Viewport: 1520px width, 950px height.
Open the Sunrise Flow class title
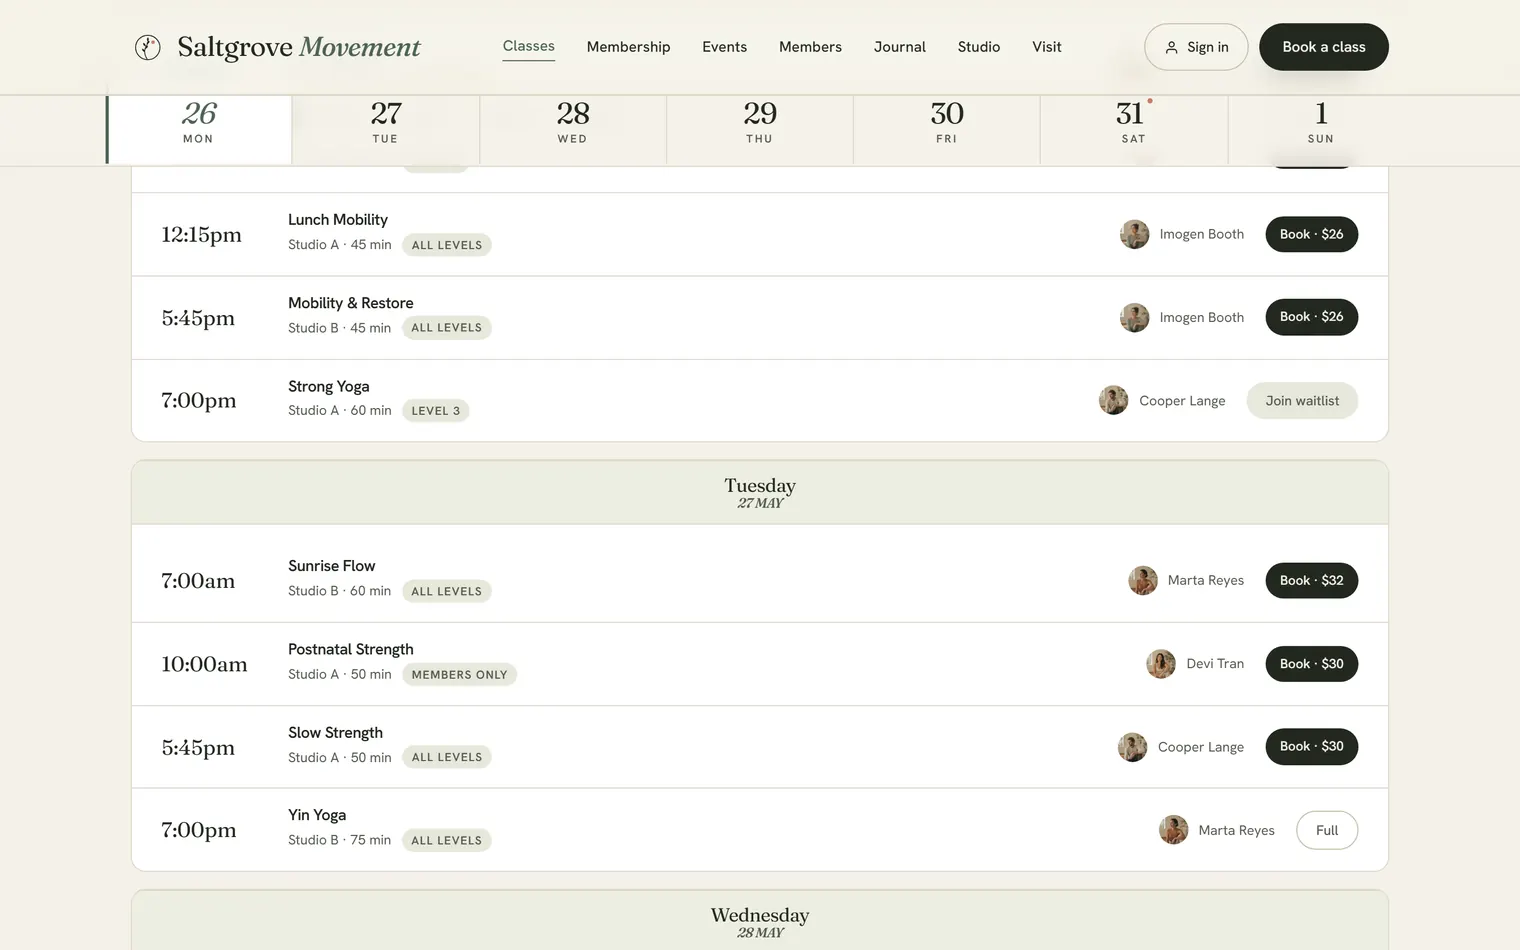pyautogui.click(x=332, y=566)
